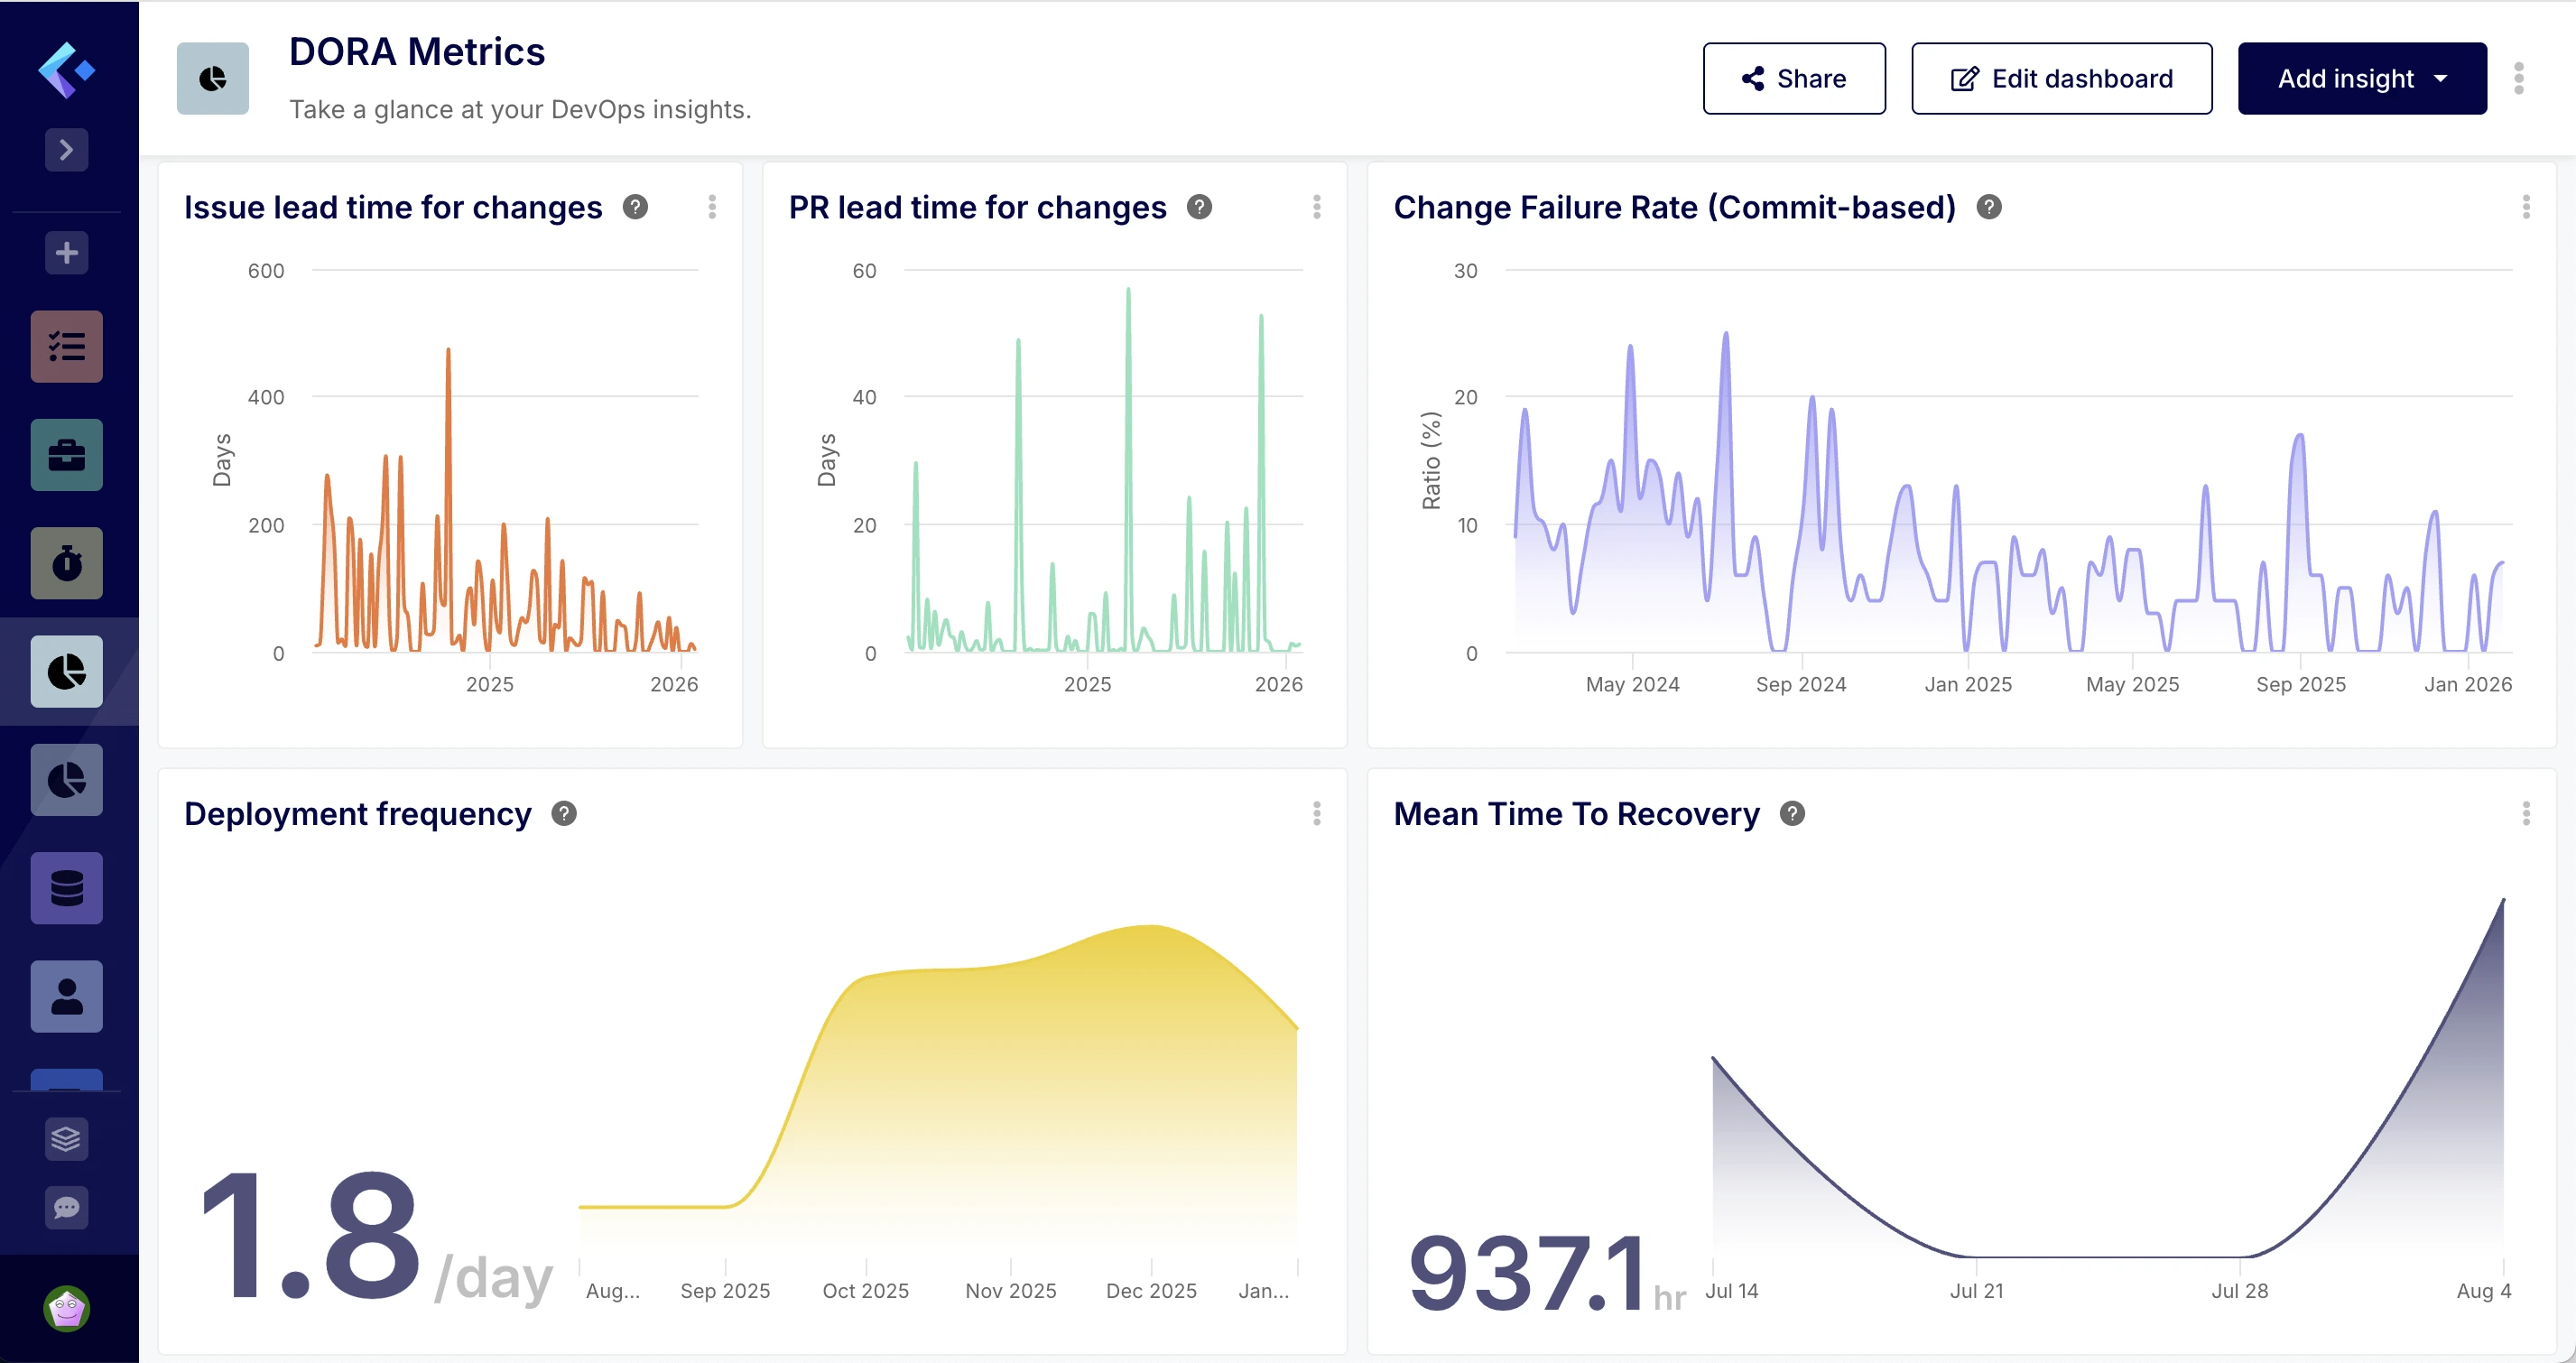Viewport: 2576px width, 1363px height.
Task: Open the projects briefcase section
Action: 66,454
